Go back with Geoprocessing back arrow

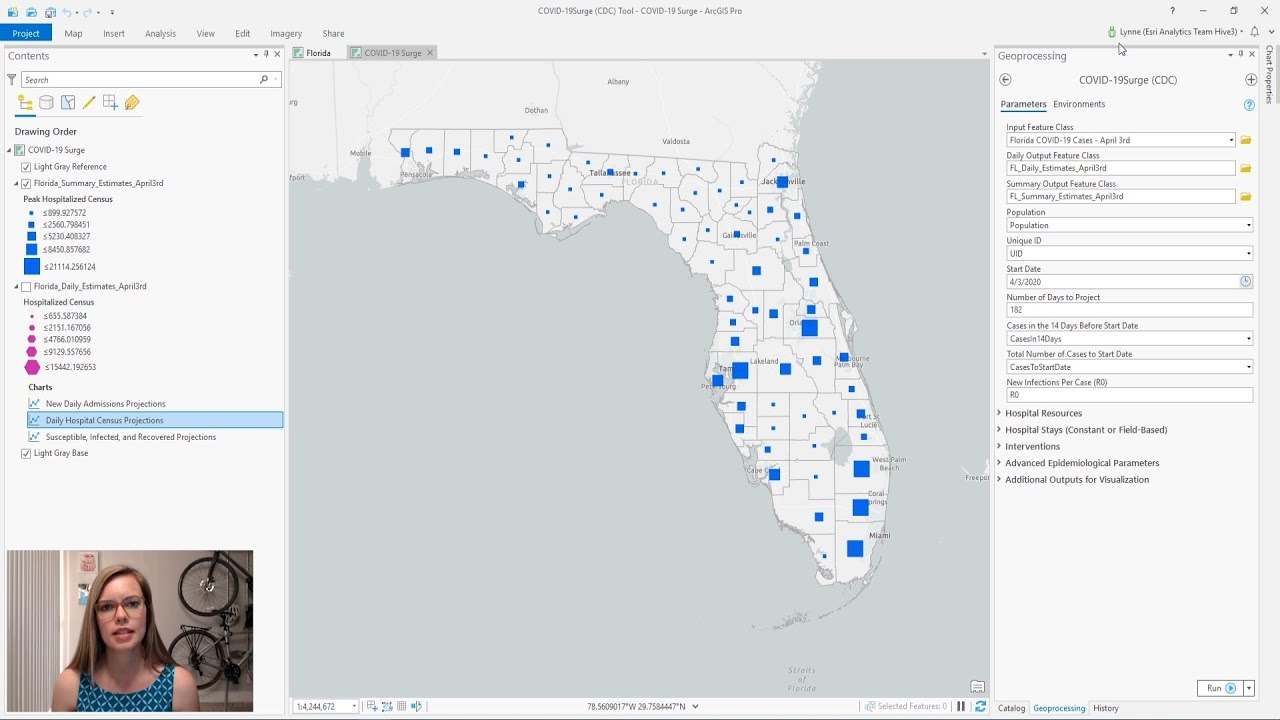click(x=1005, y=80)
